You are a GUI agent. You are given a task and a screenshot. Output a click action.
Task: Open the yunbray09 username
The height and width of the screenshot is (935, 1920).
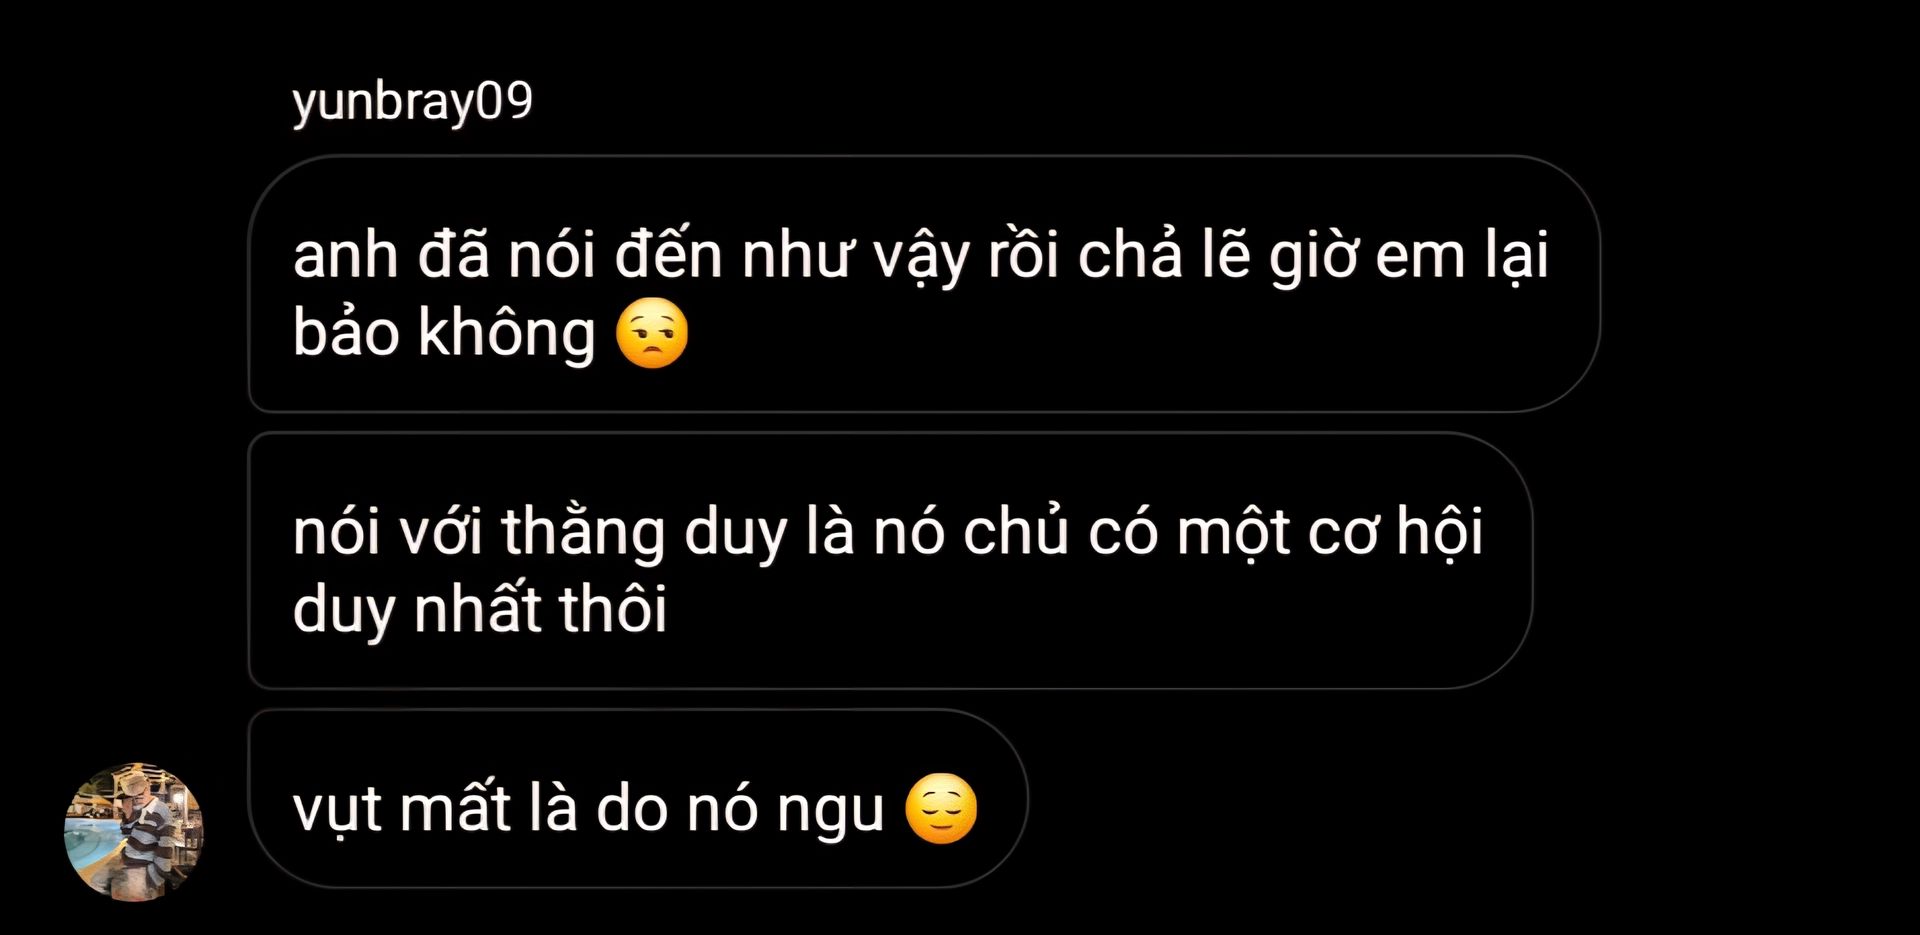pos(413,102)
